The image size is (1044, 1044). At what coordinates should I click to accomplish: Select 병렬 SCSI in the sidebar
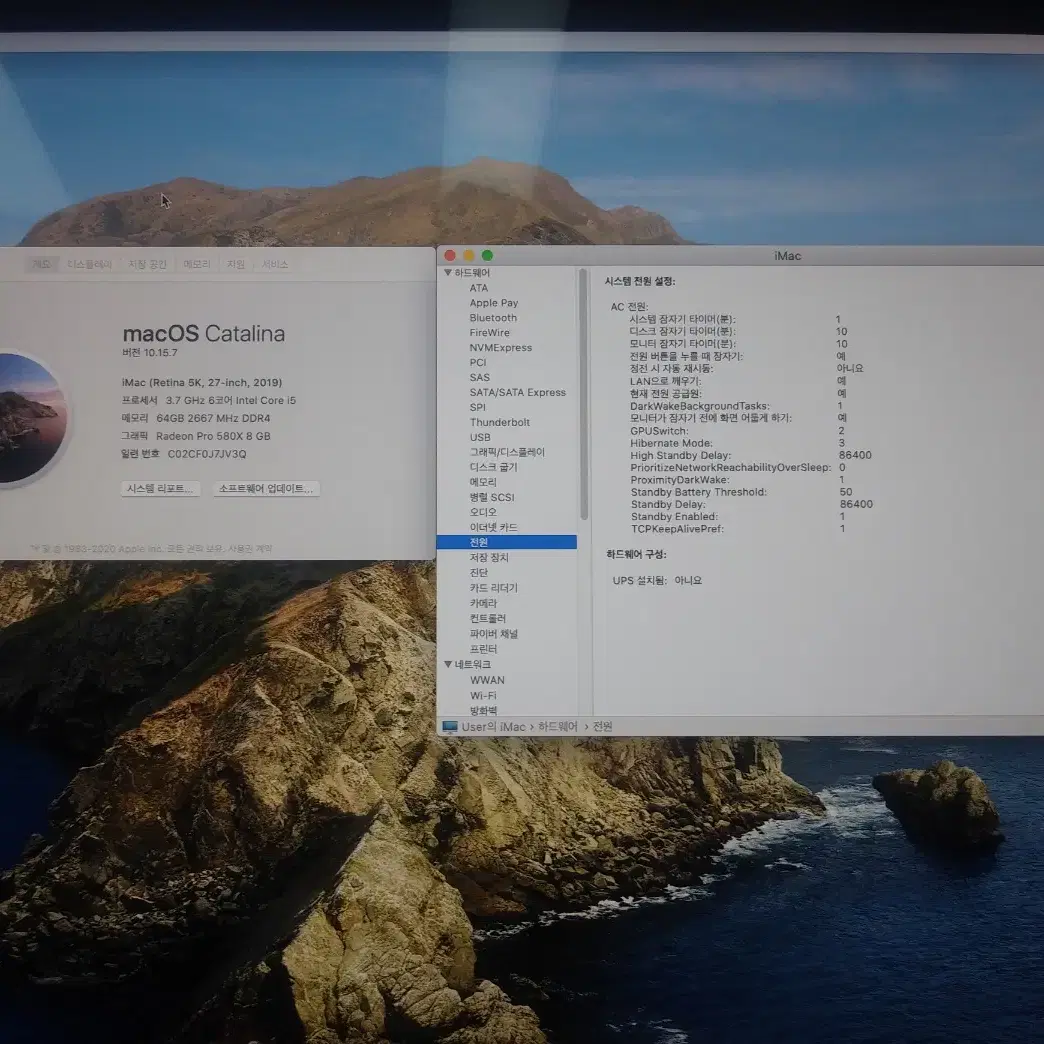click(x=491, y=497)
